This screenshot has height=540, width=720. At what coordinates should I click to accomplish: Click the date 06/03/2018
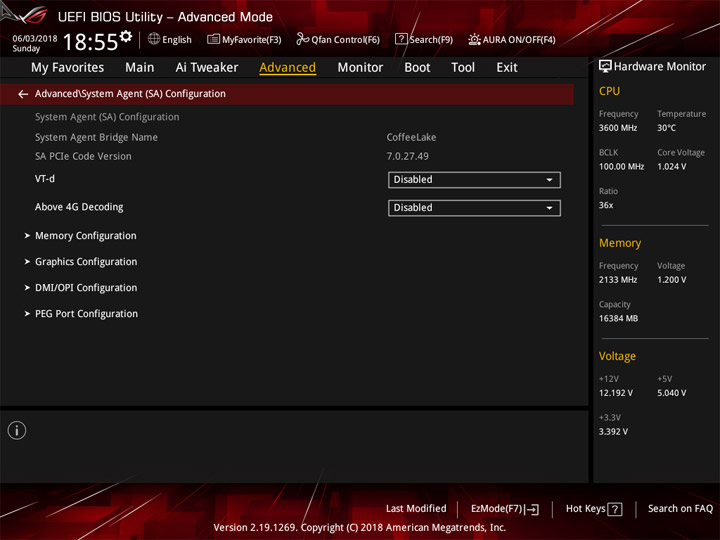pos(35,39)
